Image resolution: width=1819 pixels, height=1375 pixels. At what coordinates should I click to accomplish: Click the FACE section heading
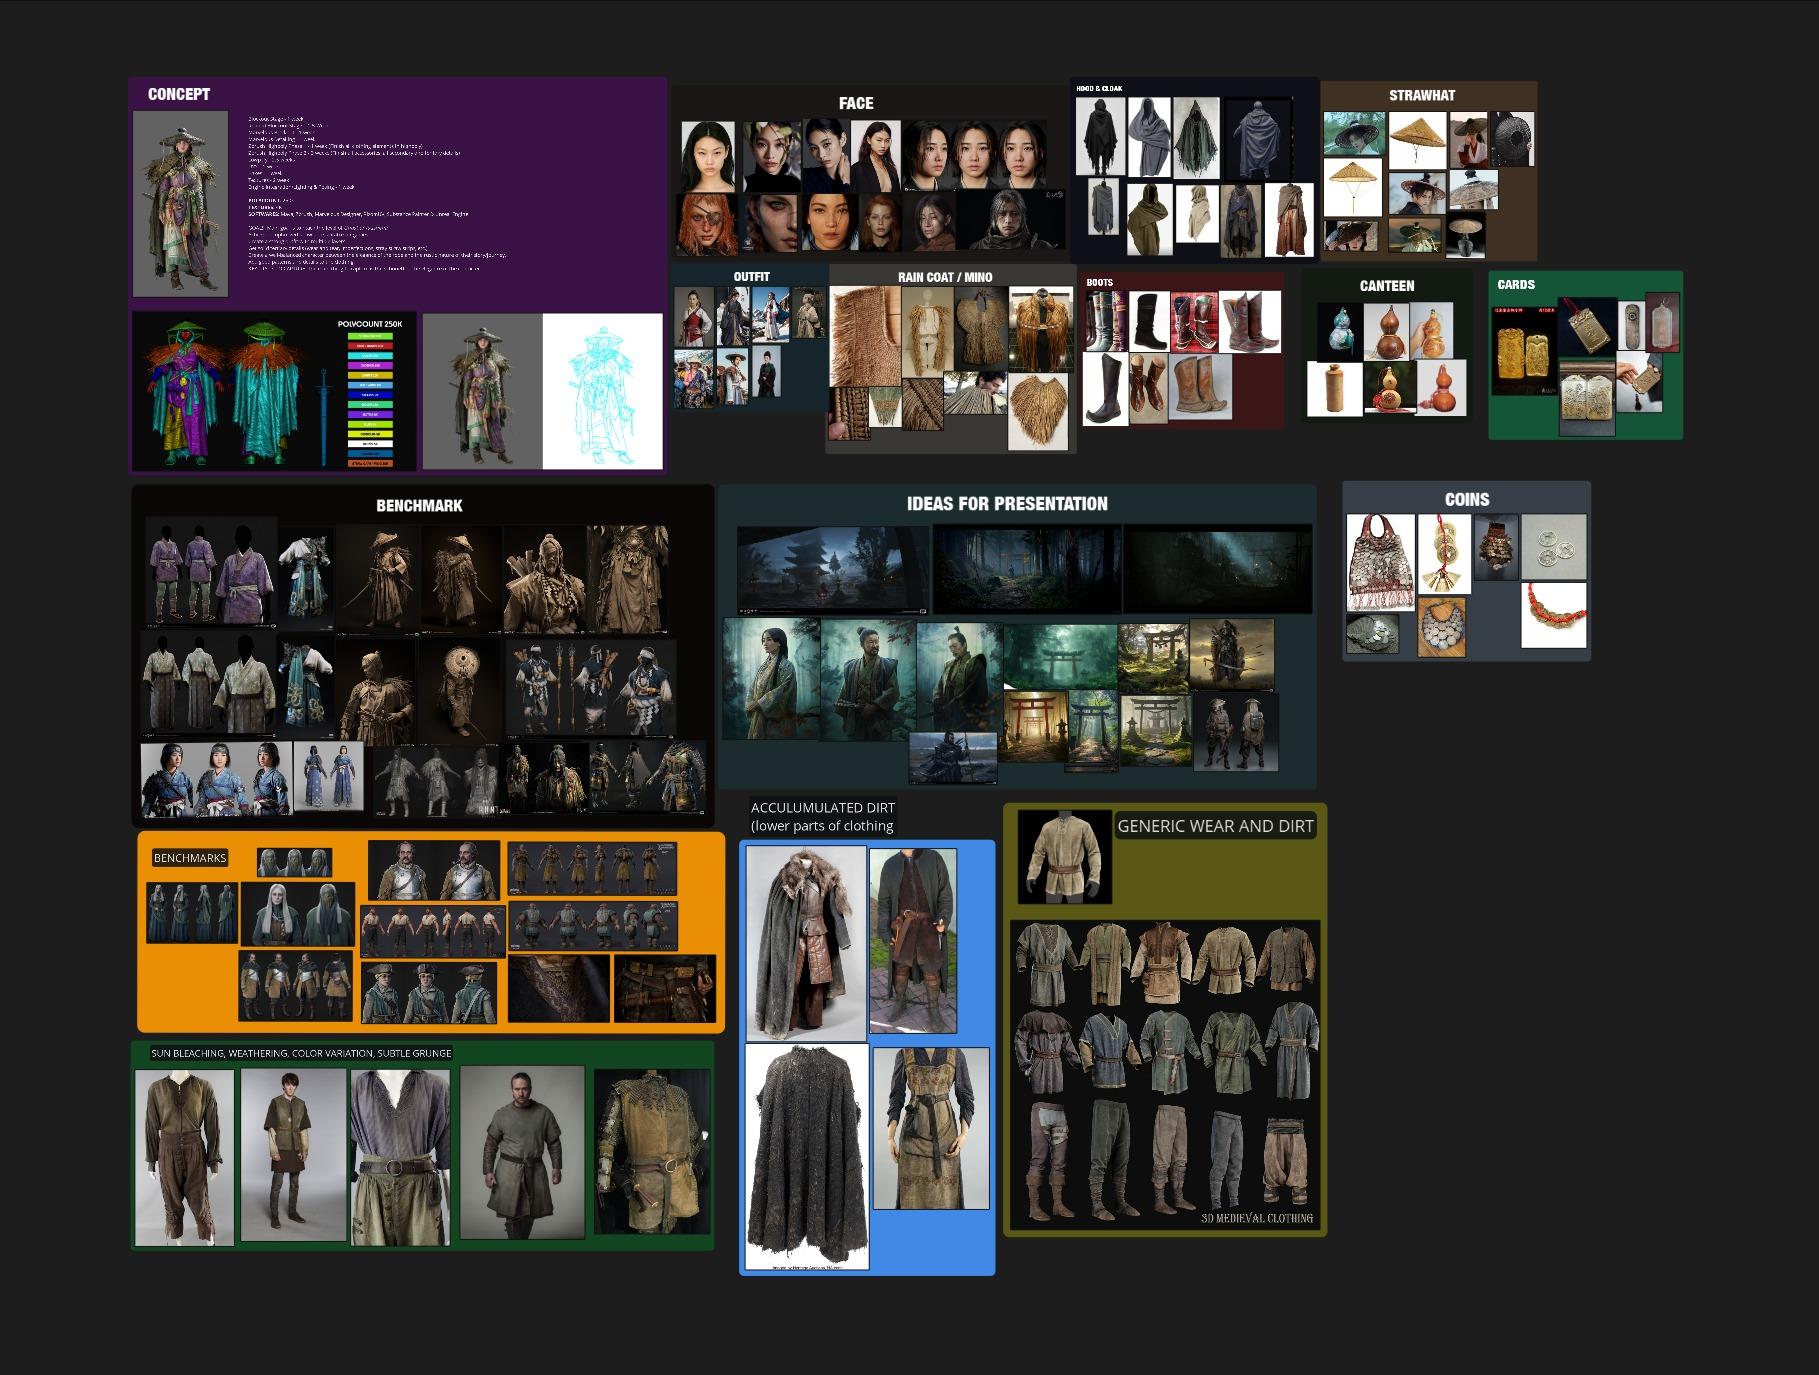[855, 103]
